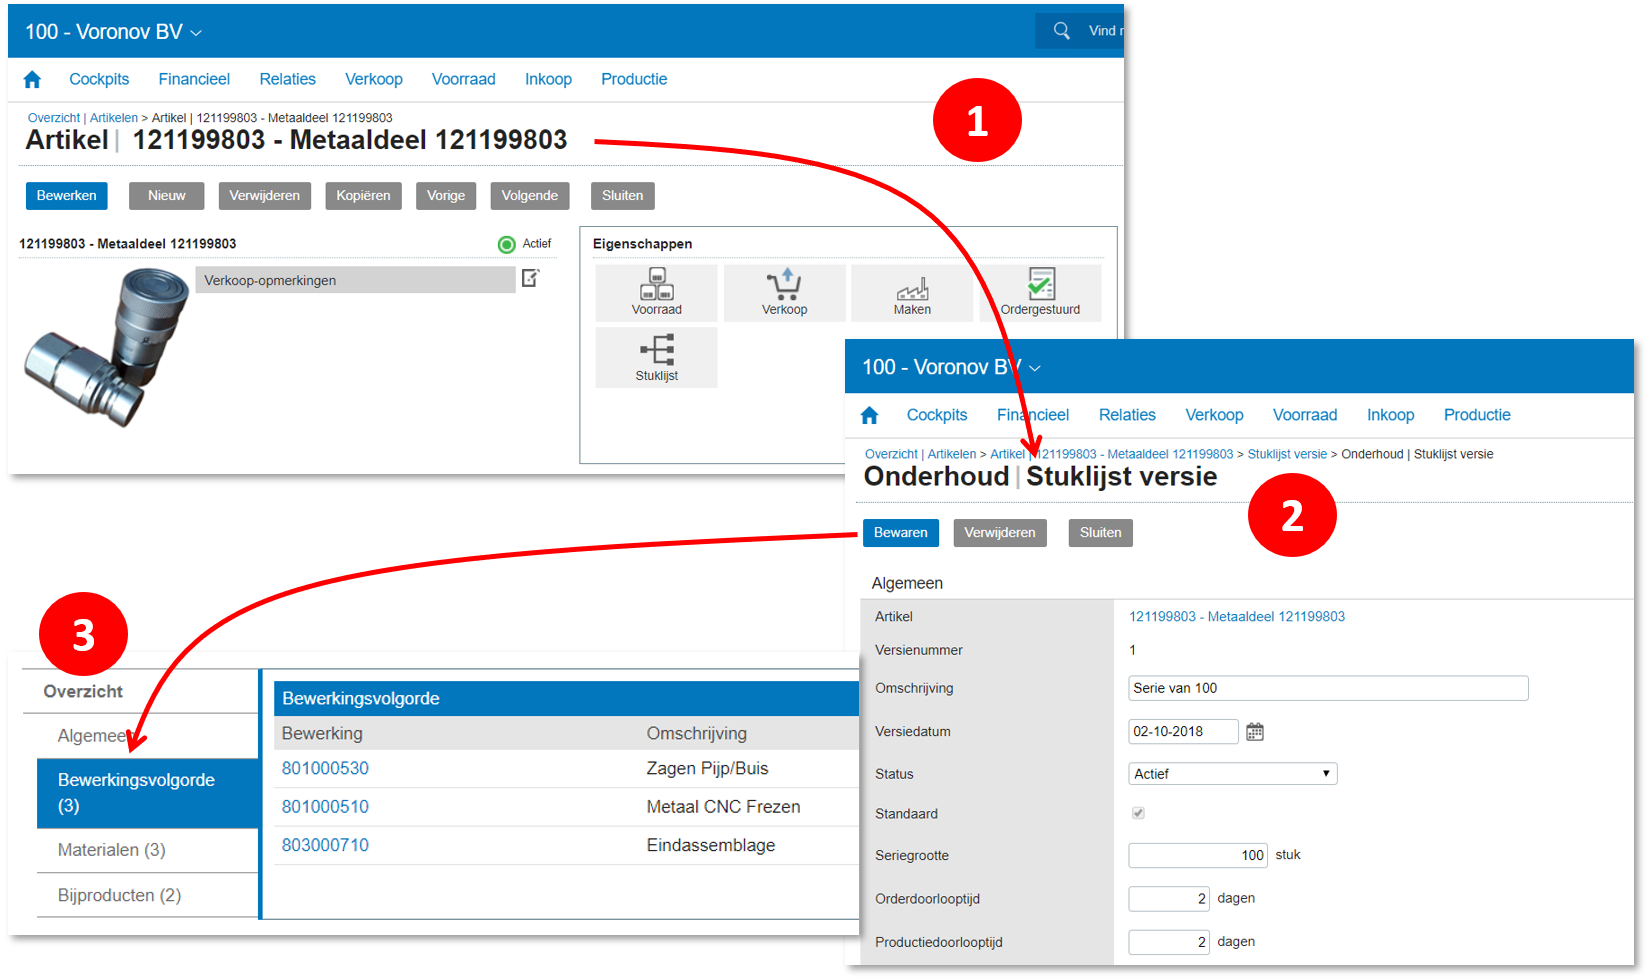Click the search magnifier icon

click(x=1061, y=31)
